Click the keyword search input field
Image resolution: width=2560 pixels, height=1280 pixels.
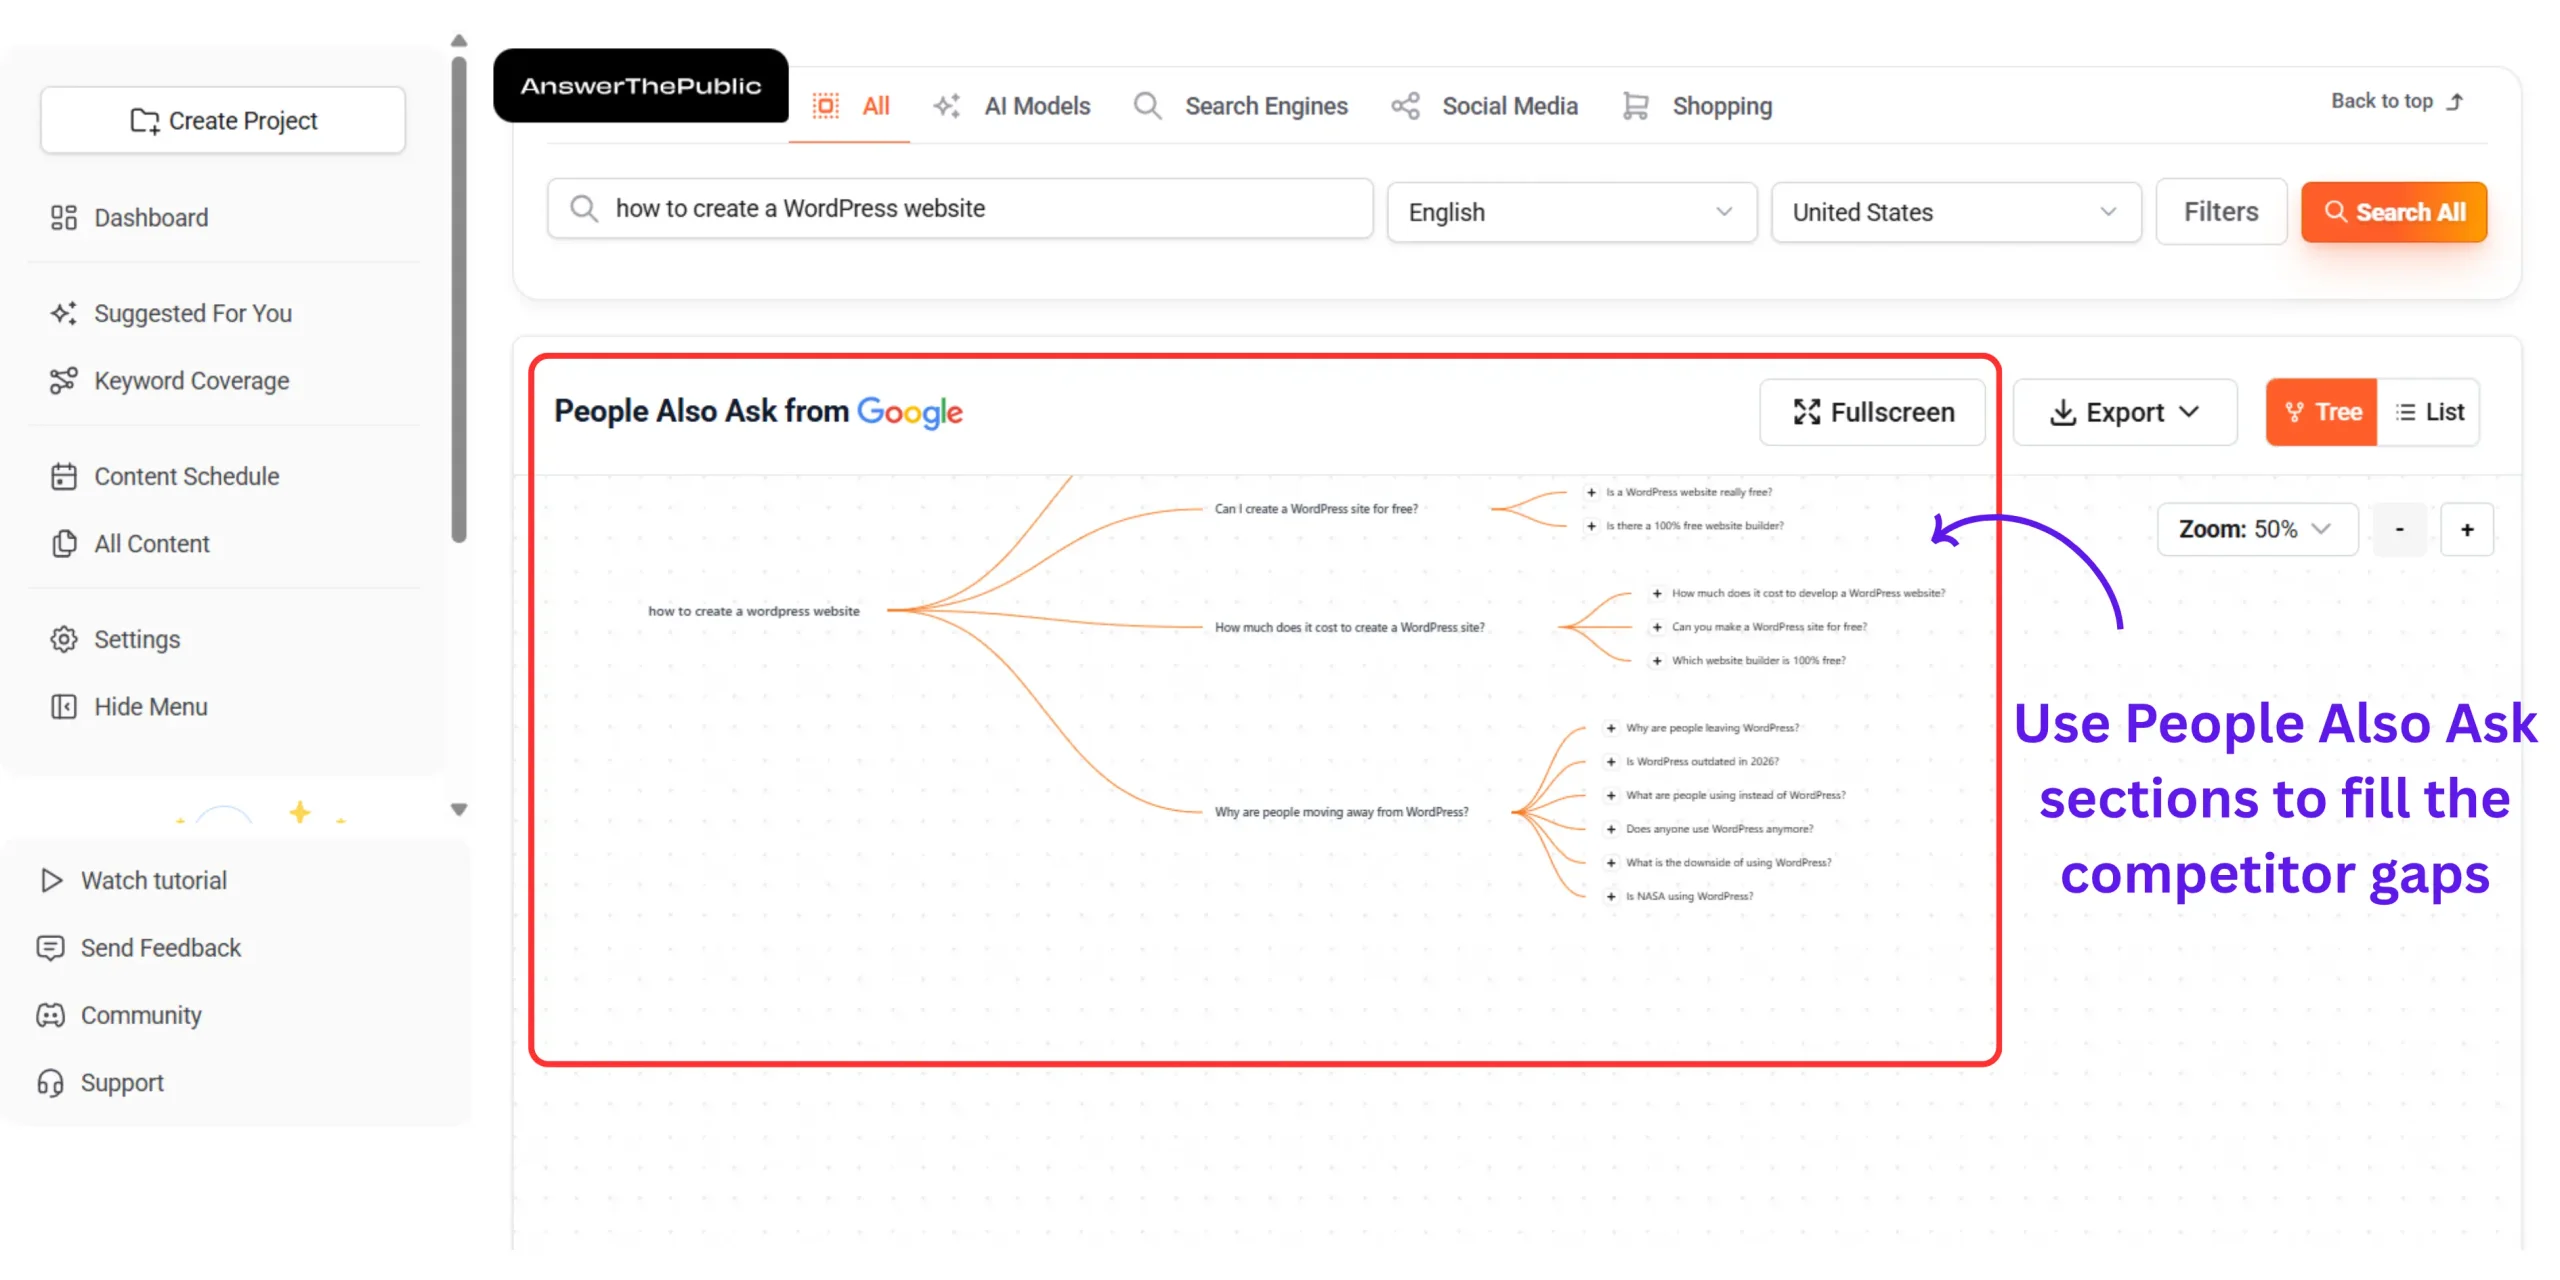(x=960, y=208)
